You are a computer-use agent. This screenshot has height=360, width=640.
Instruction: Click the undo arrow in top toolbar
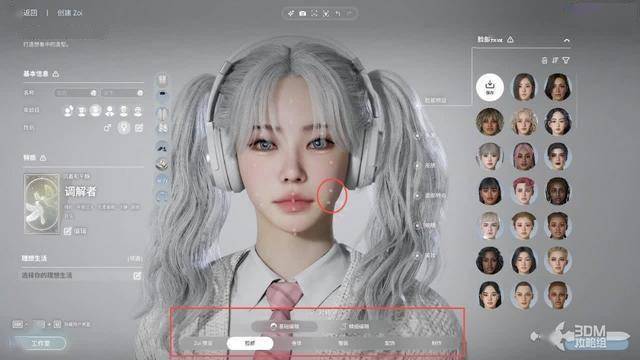click(x=338, y=13)
